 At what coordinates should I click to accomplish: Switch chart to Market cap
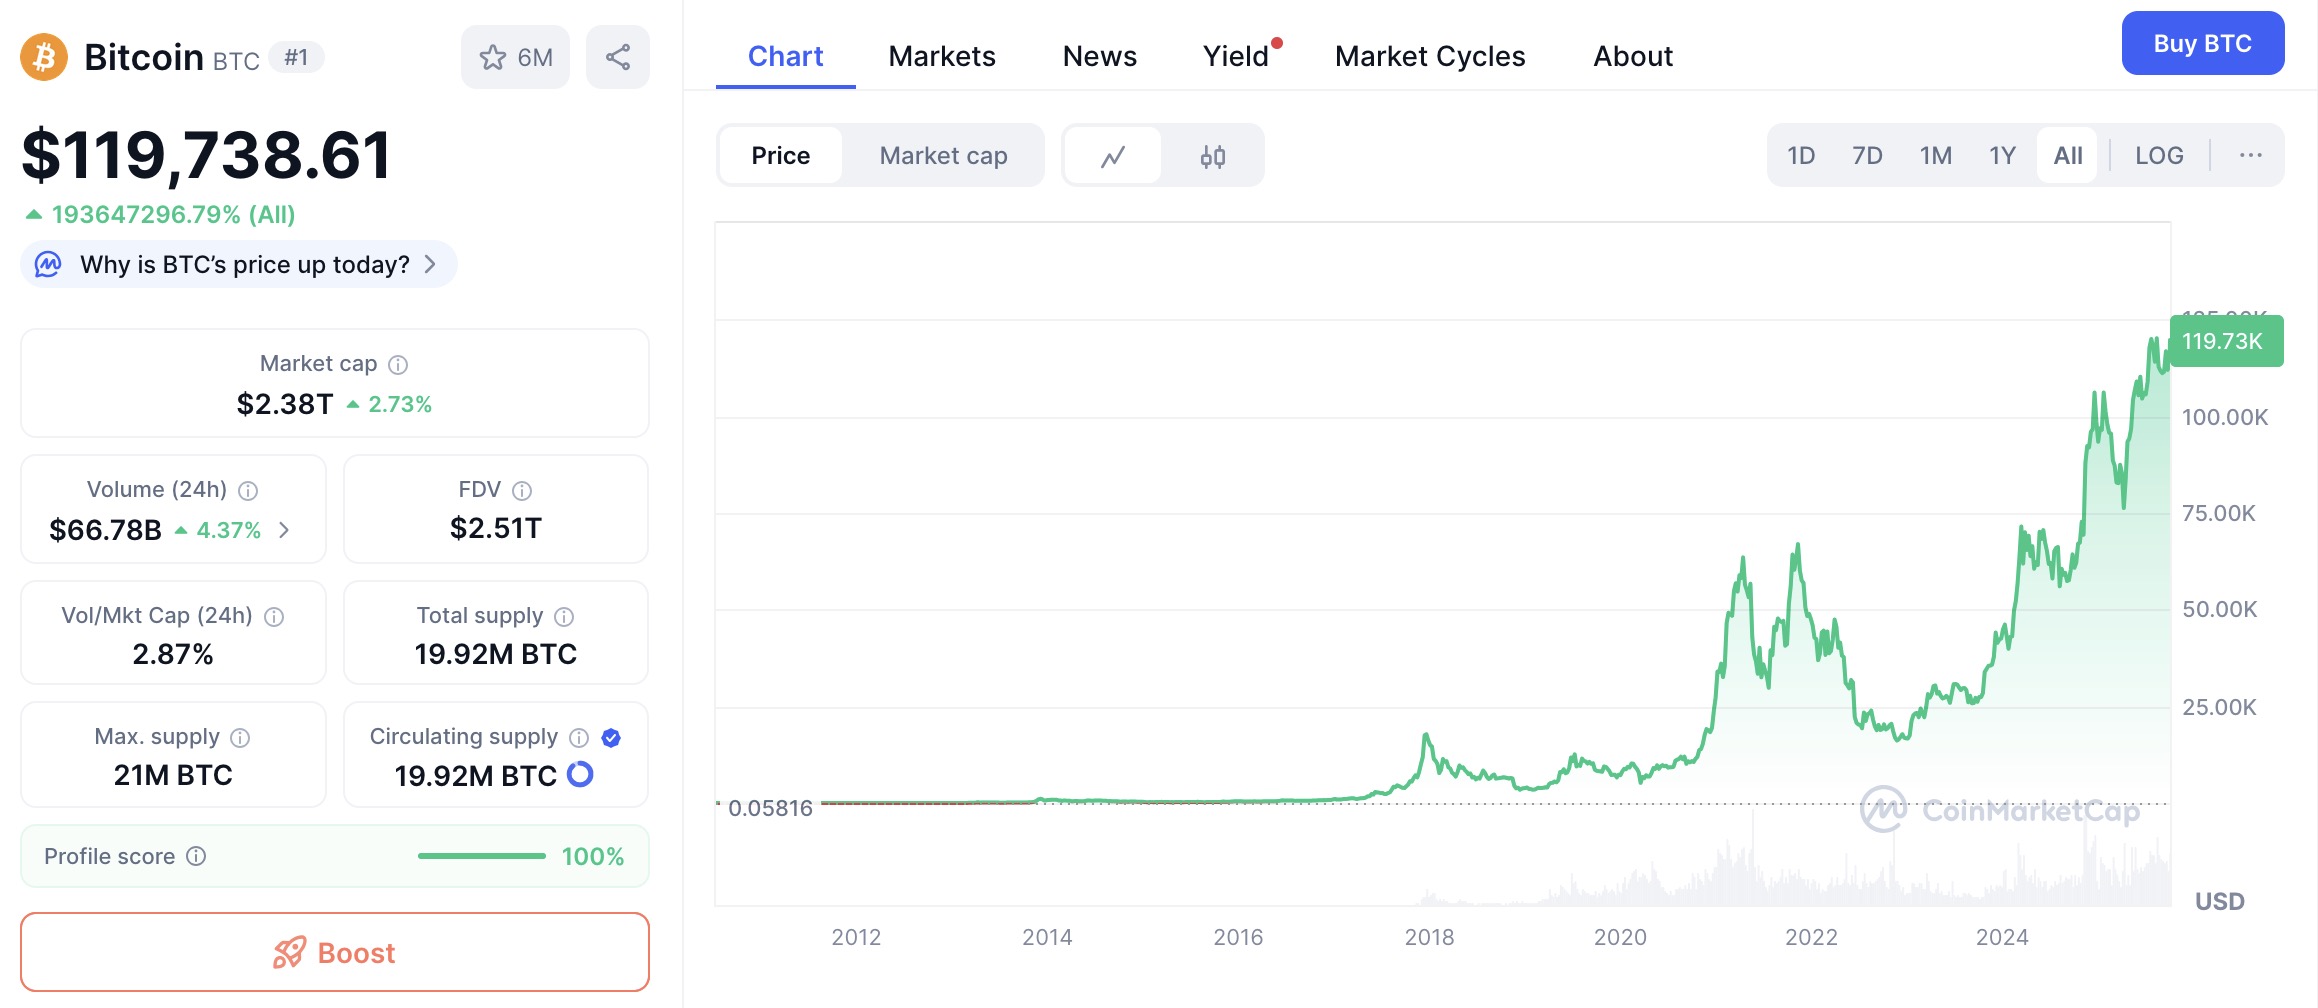pos(943,156)
